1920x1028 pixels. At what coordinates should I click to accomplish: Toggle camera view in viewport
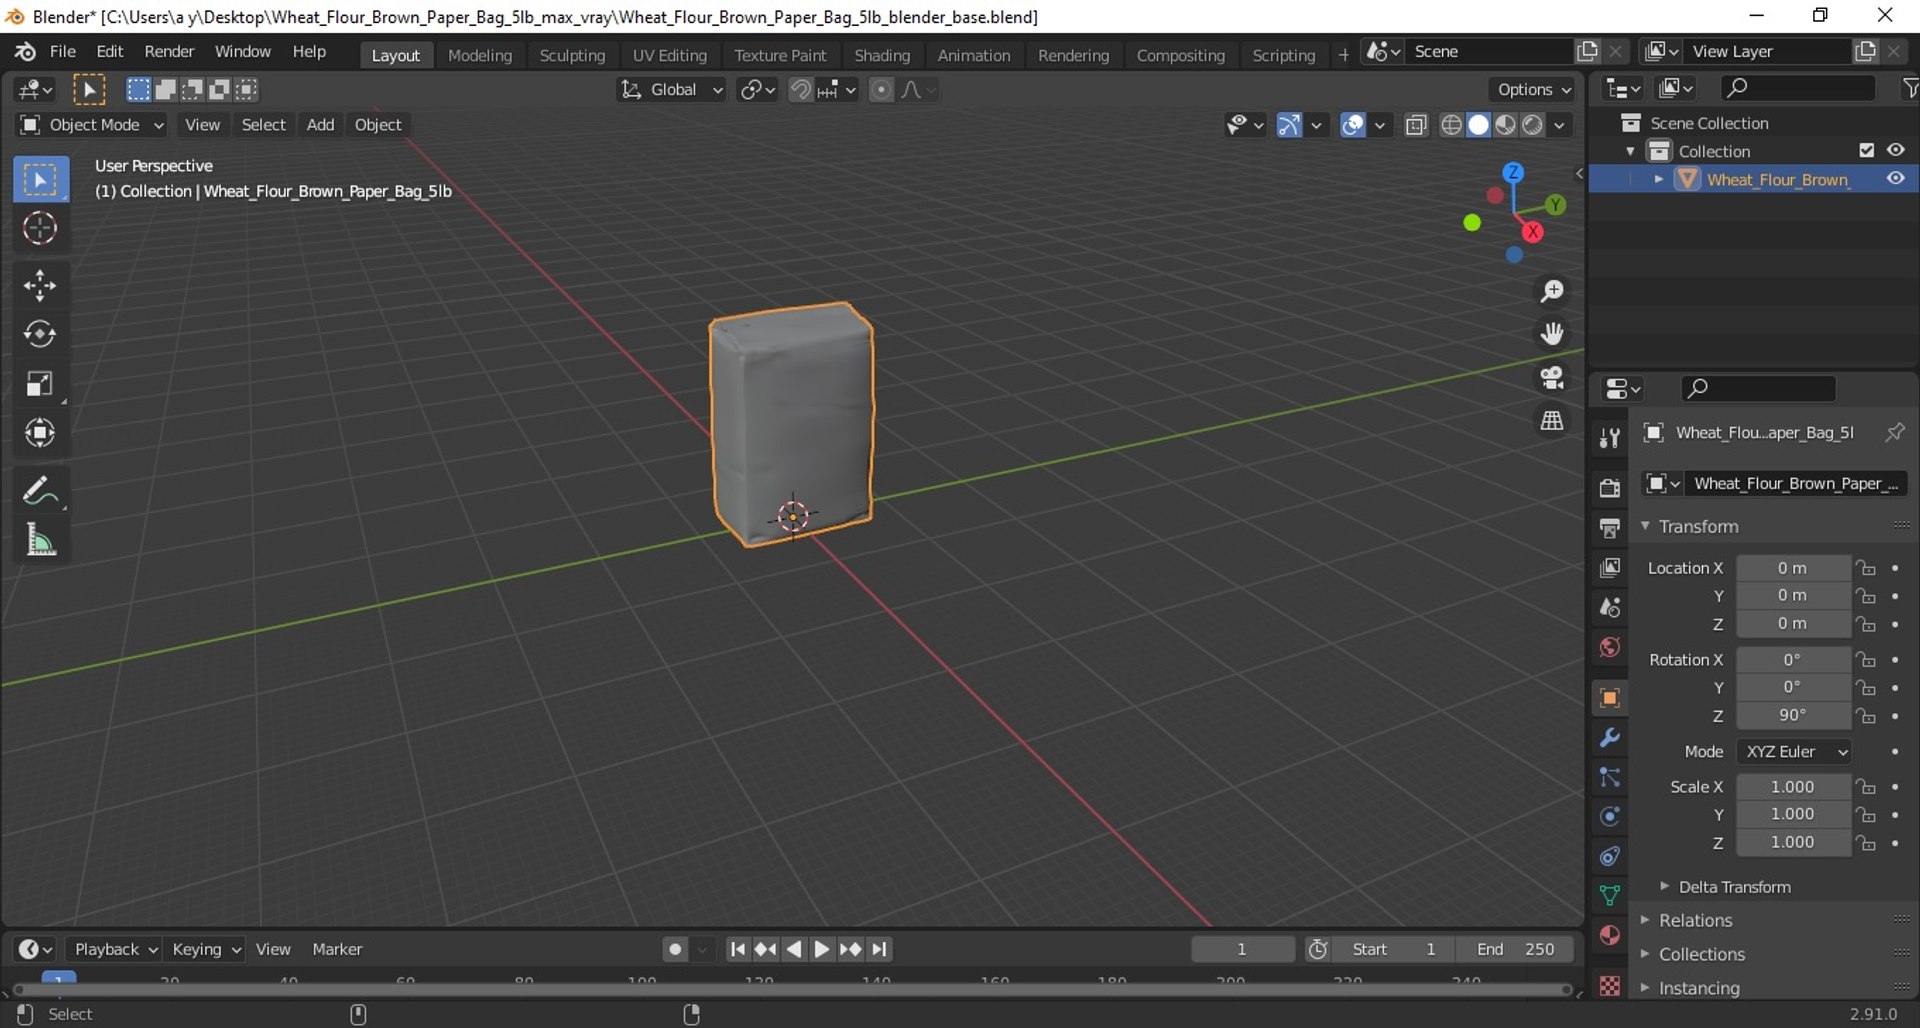1551,377
